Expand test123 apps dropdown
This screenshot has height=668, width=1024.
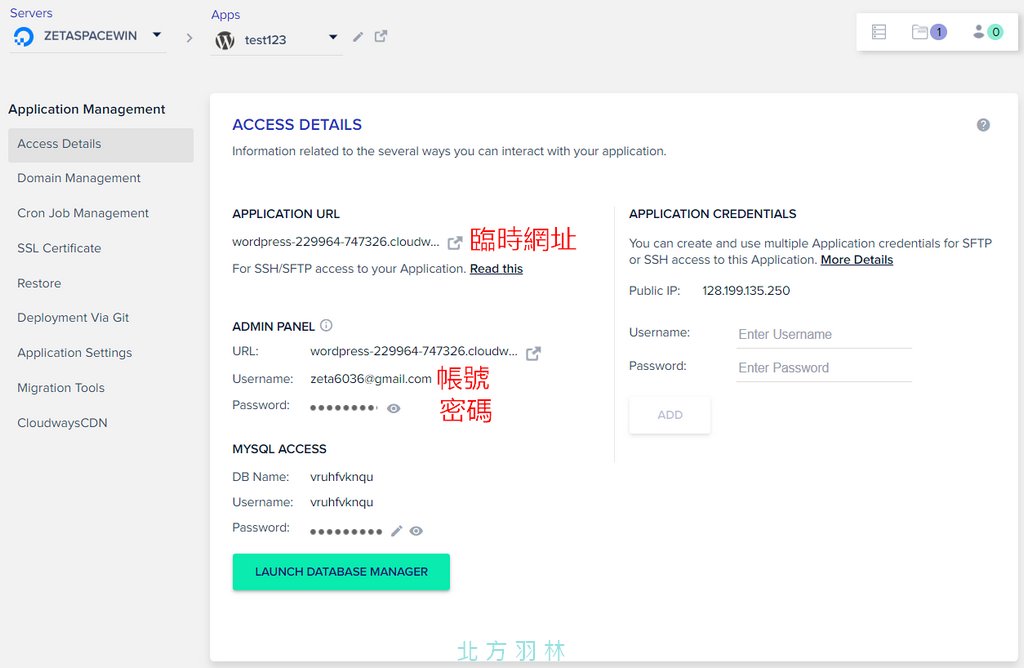pos(333,37)
